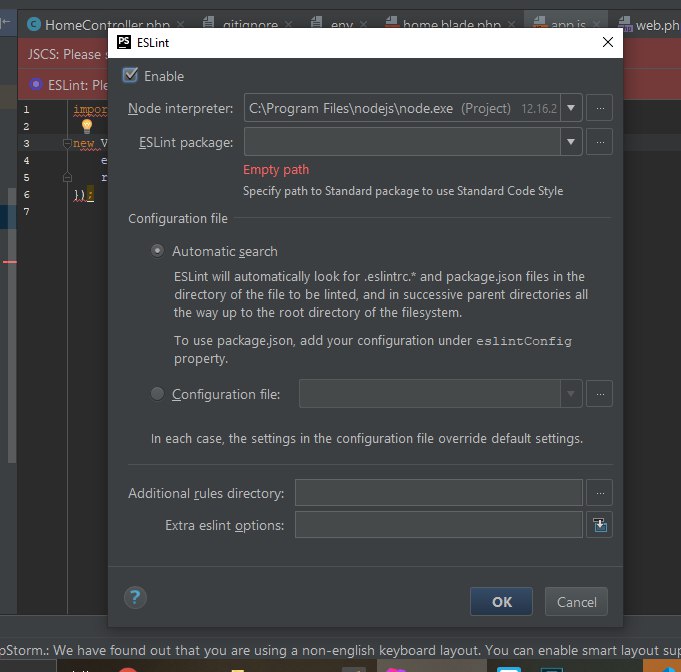Viewport: 681px width, 672px height.
Task: Select the Configuration file radio button
Action: tap(157, 394)
